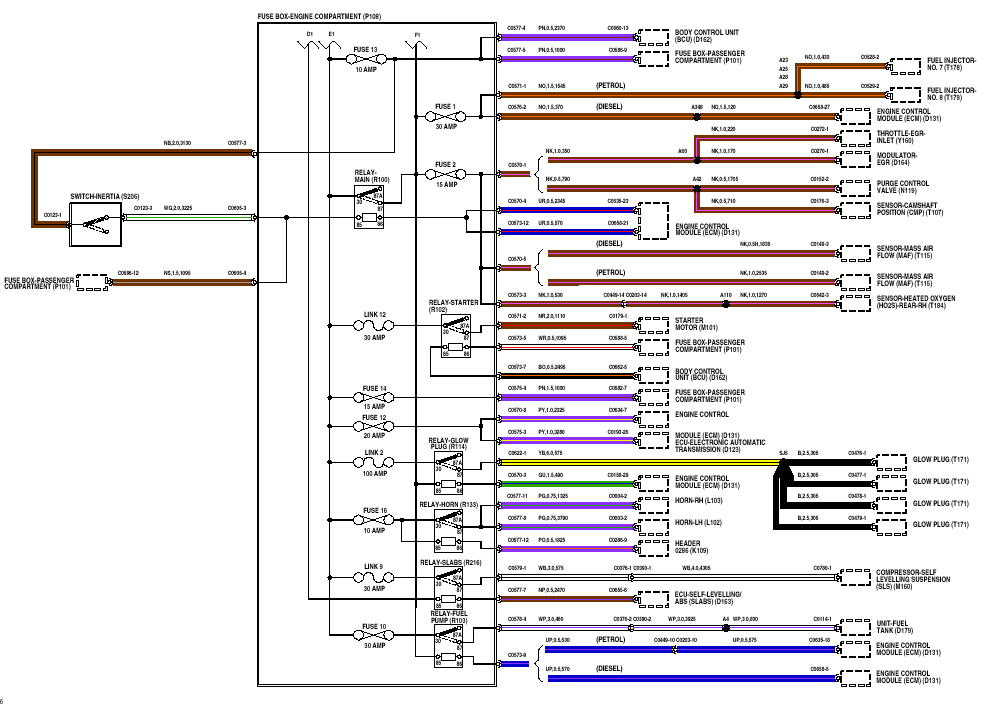981x704 pixels.
Task: Click the THROTTLE-EGR-INLET (Y160) label
Action: click(900, 137)
